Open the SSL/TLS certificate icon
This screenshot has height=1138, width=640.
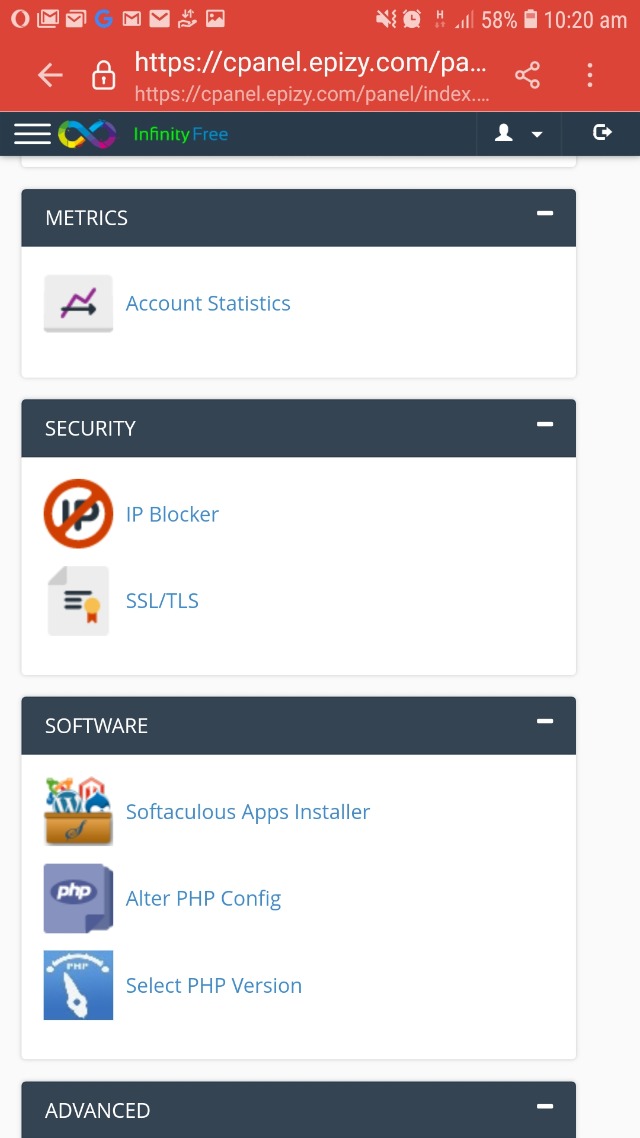point(78,601)
